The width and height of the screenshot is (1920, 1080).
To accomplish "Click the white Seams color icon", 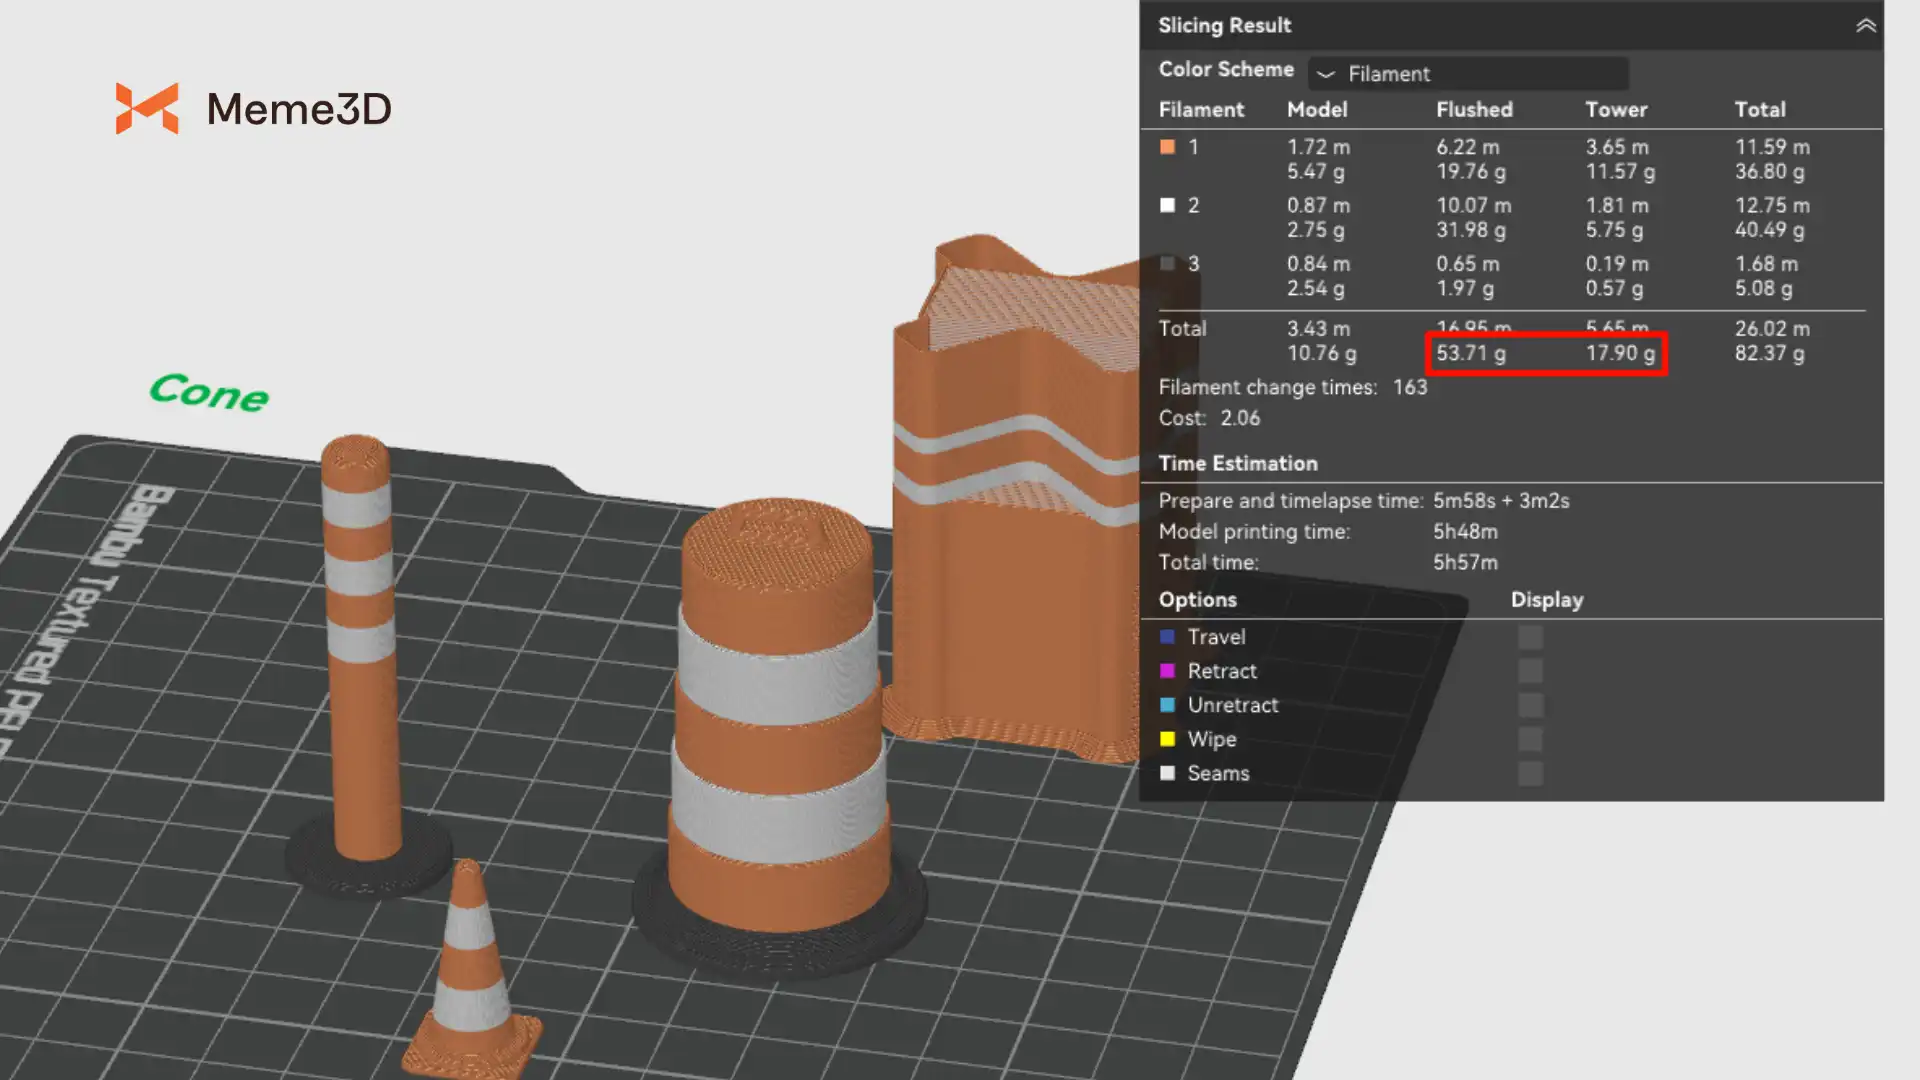I will click(1167, 773).
